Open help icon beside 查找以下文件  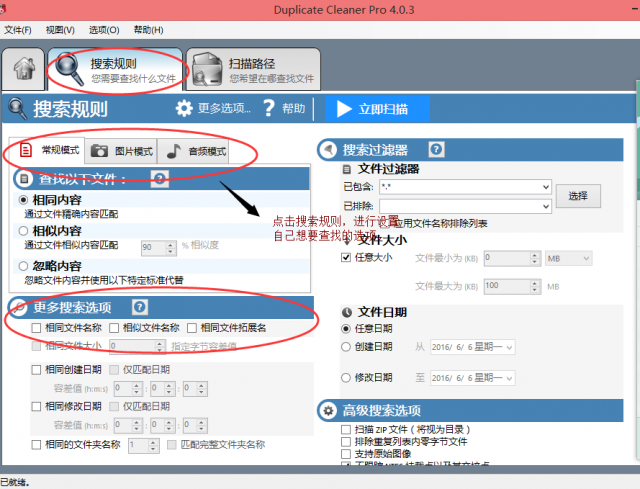tap(160, 178)
